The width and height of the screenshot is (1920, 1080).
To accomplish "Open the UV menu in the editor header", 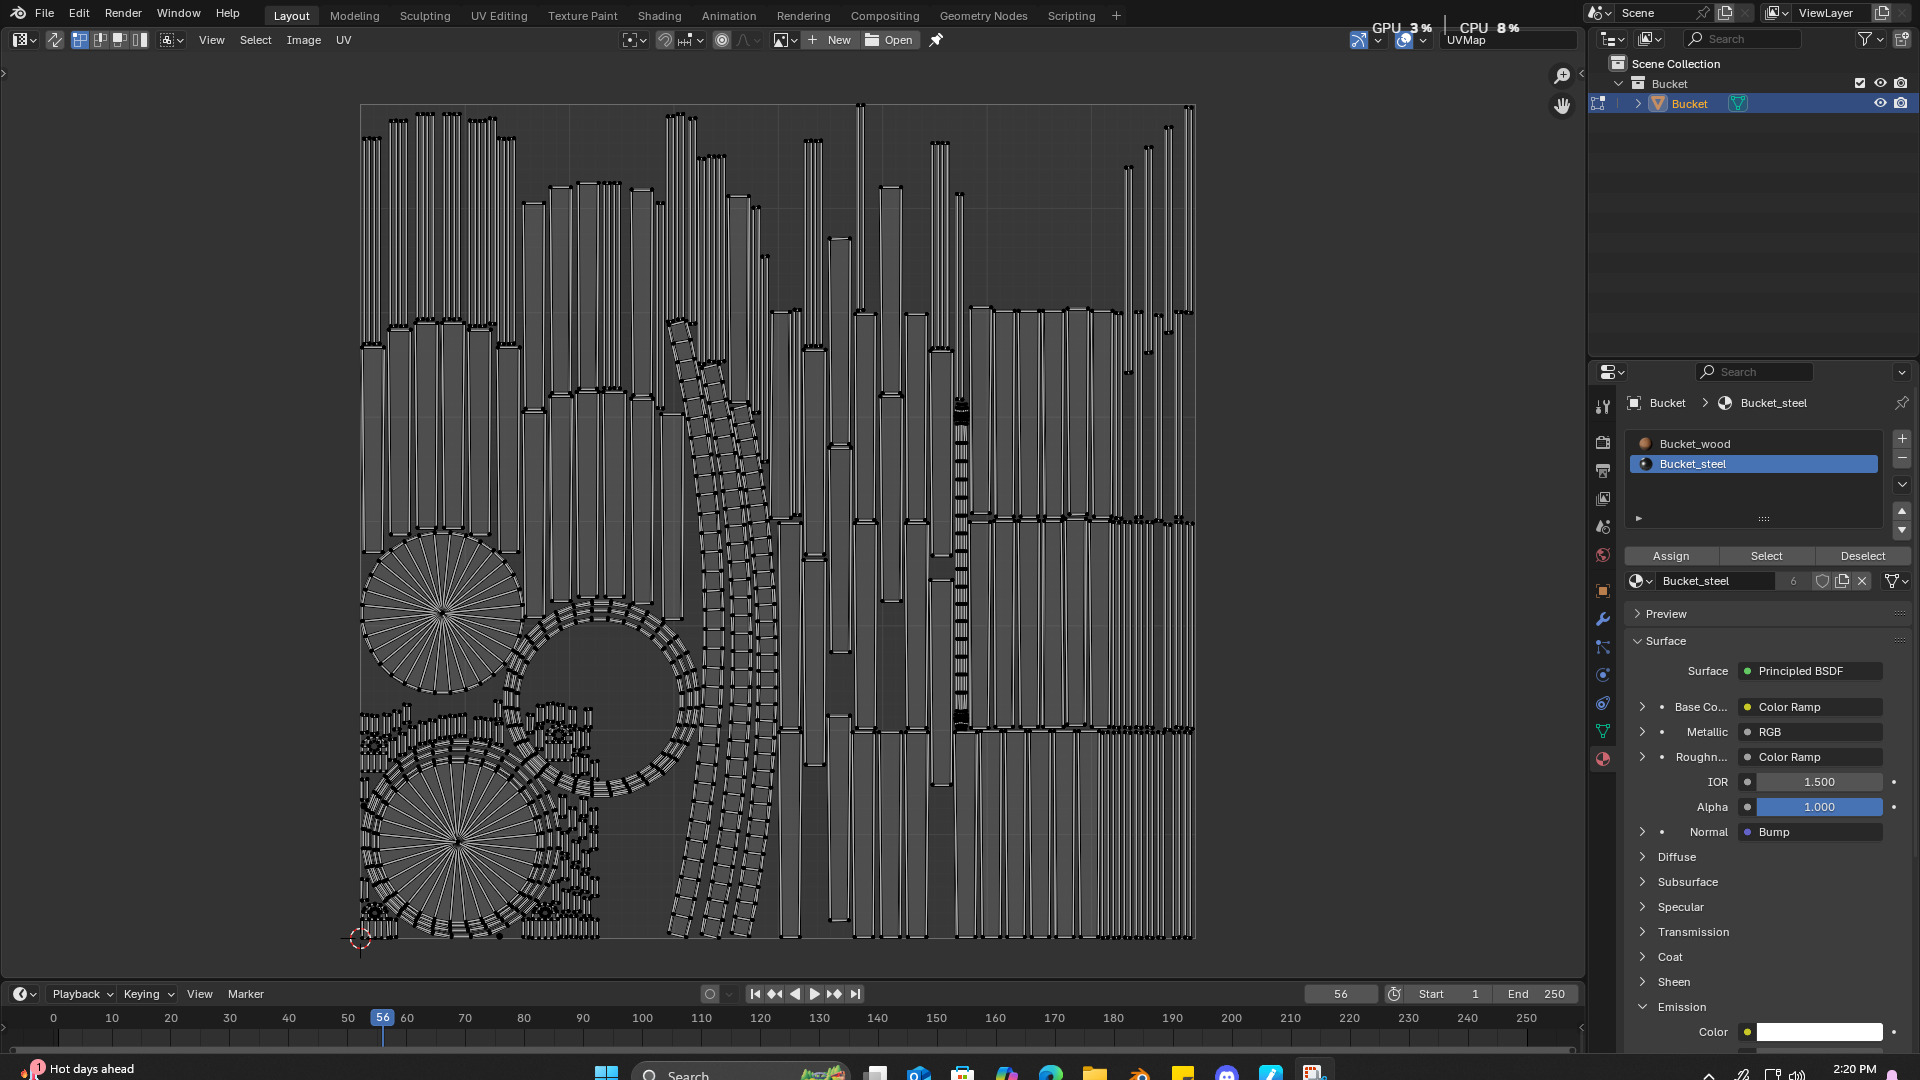I will [x=343, y=40].
